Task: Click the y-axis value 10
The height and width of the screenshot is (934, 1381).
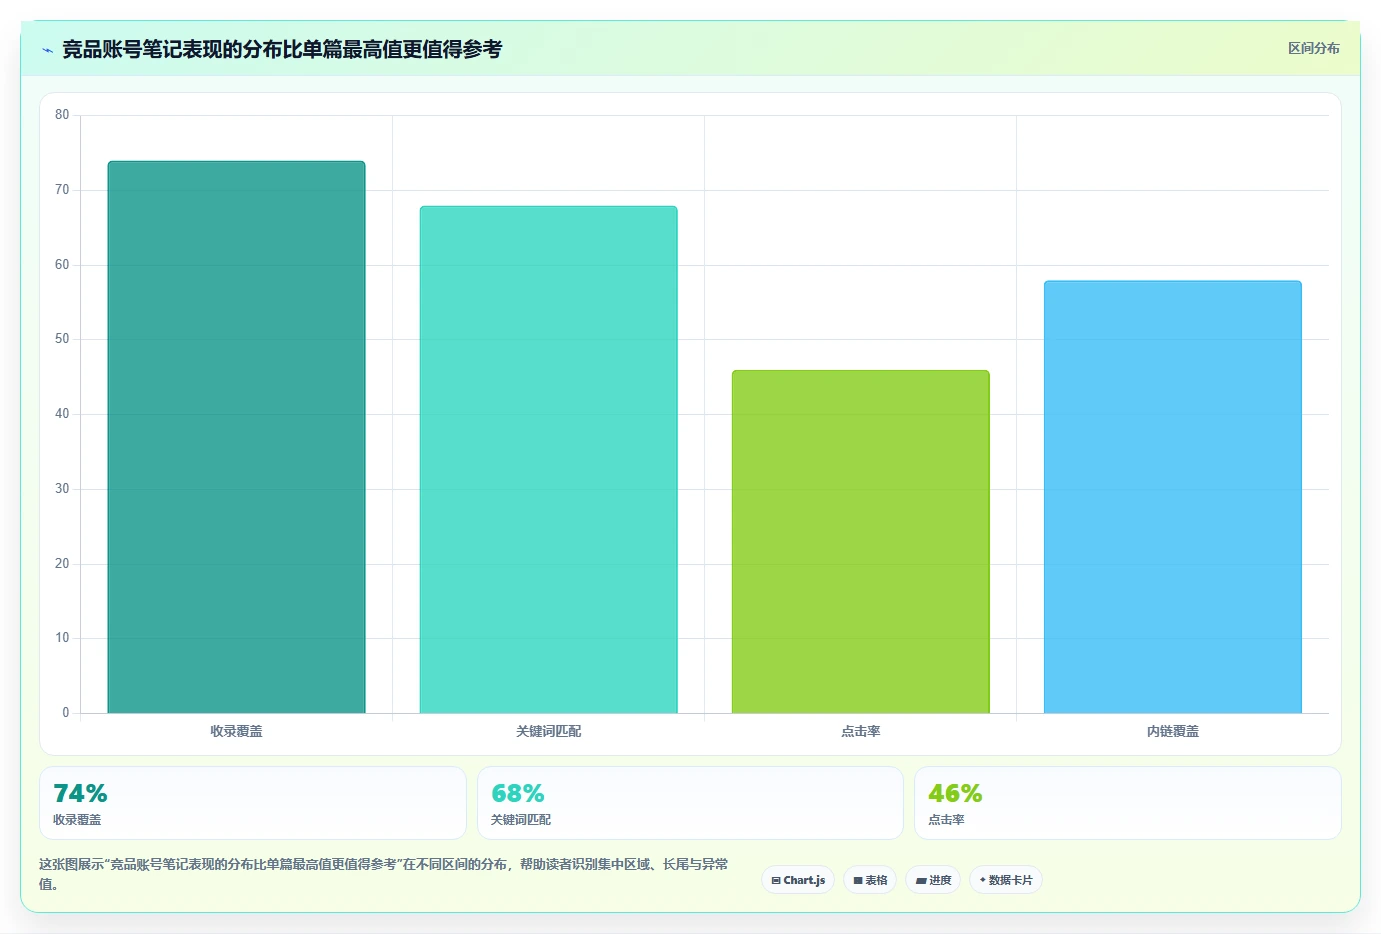Action: (62, 638)
